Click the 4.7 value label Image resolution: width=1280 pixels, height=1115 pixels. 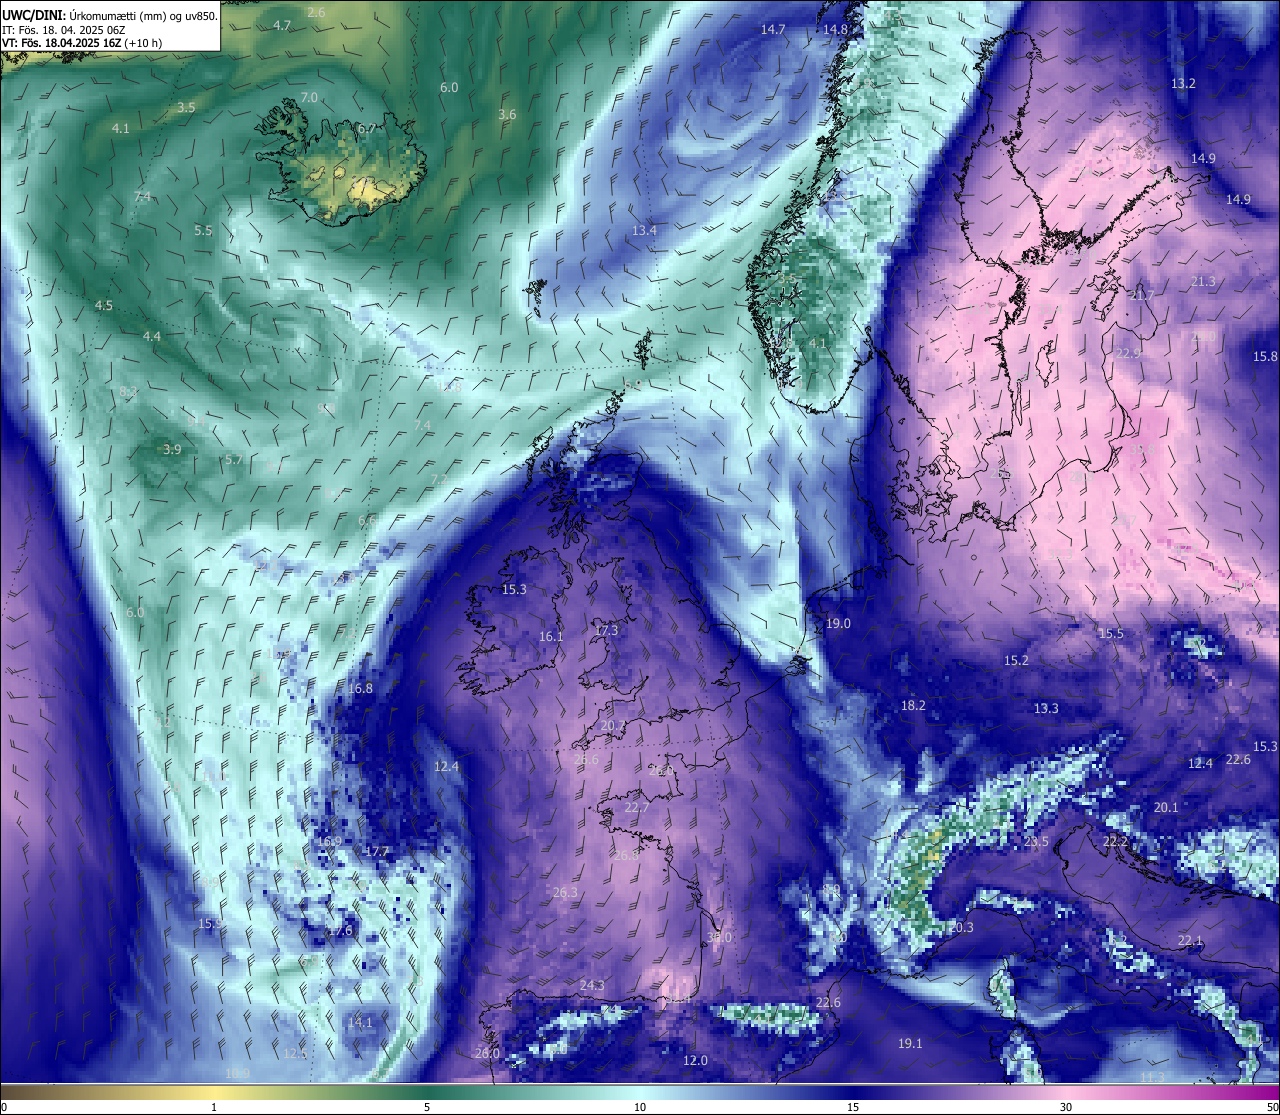click(282, 25)
